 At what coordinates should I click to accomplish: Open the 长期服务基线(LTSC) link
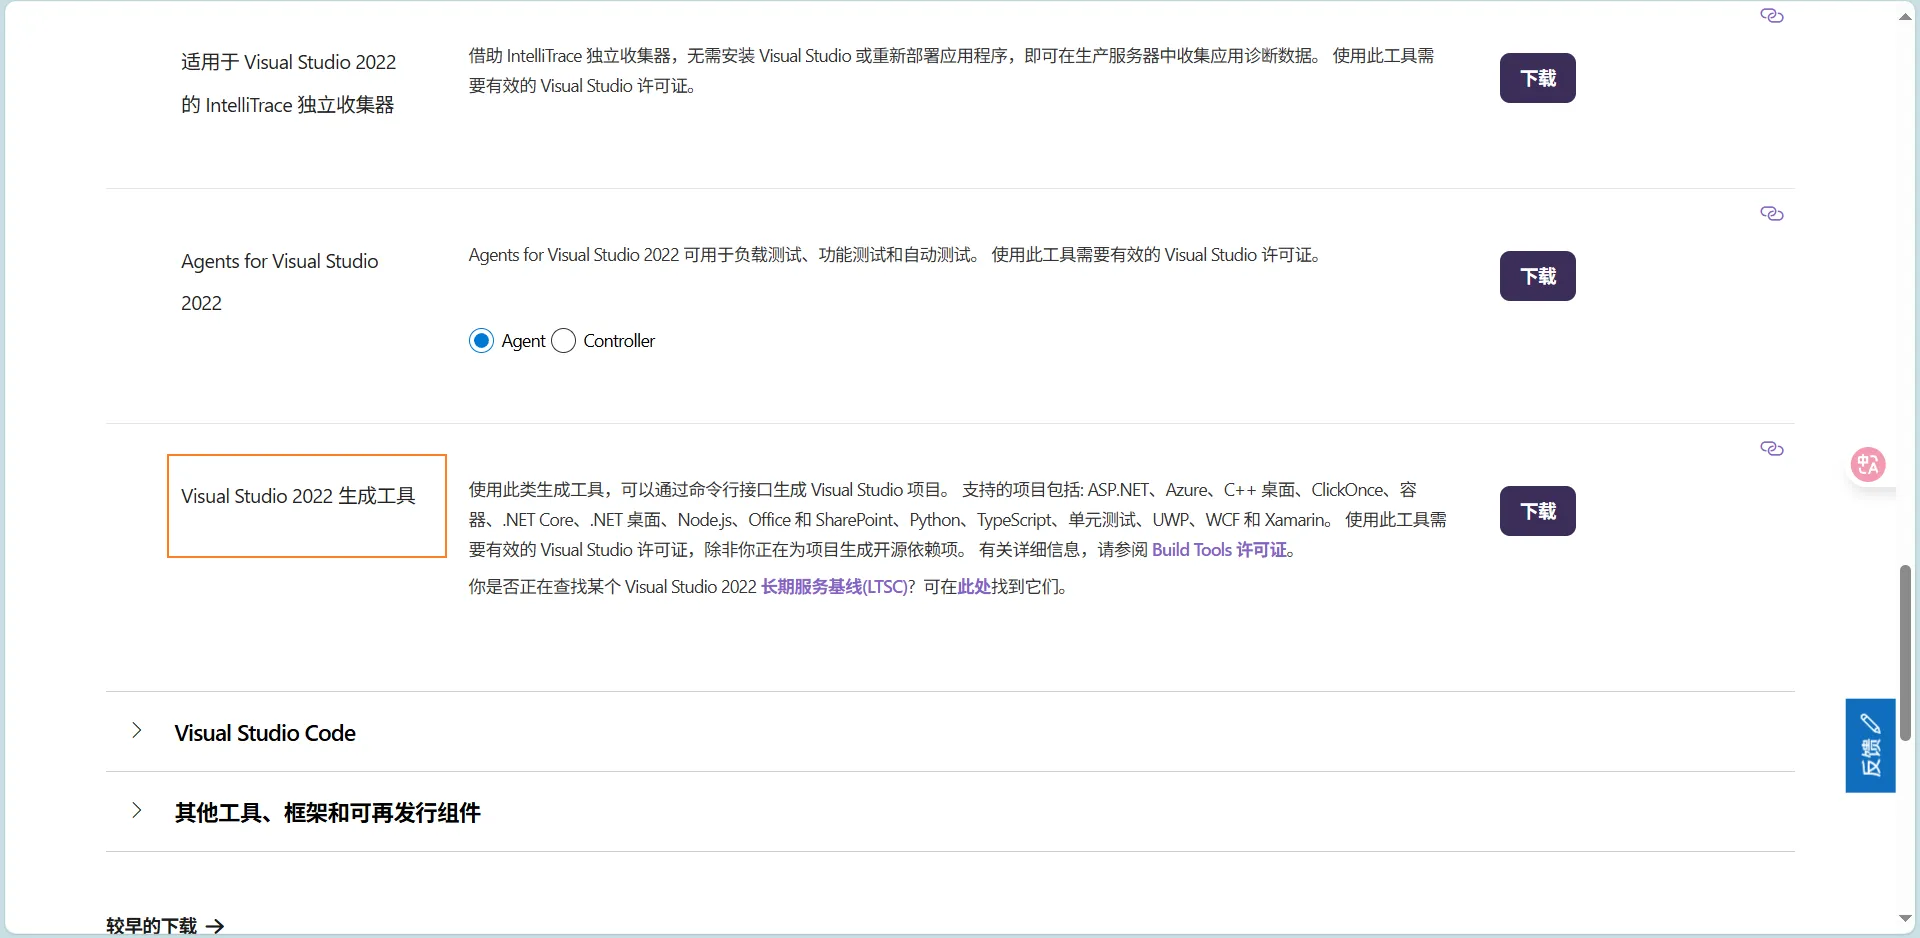(x=833, y=587)
